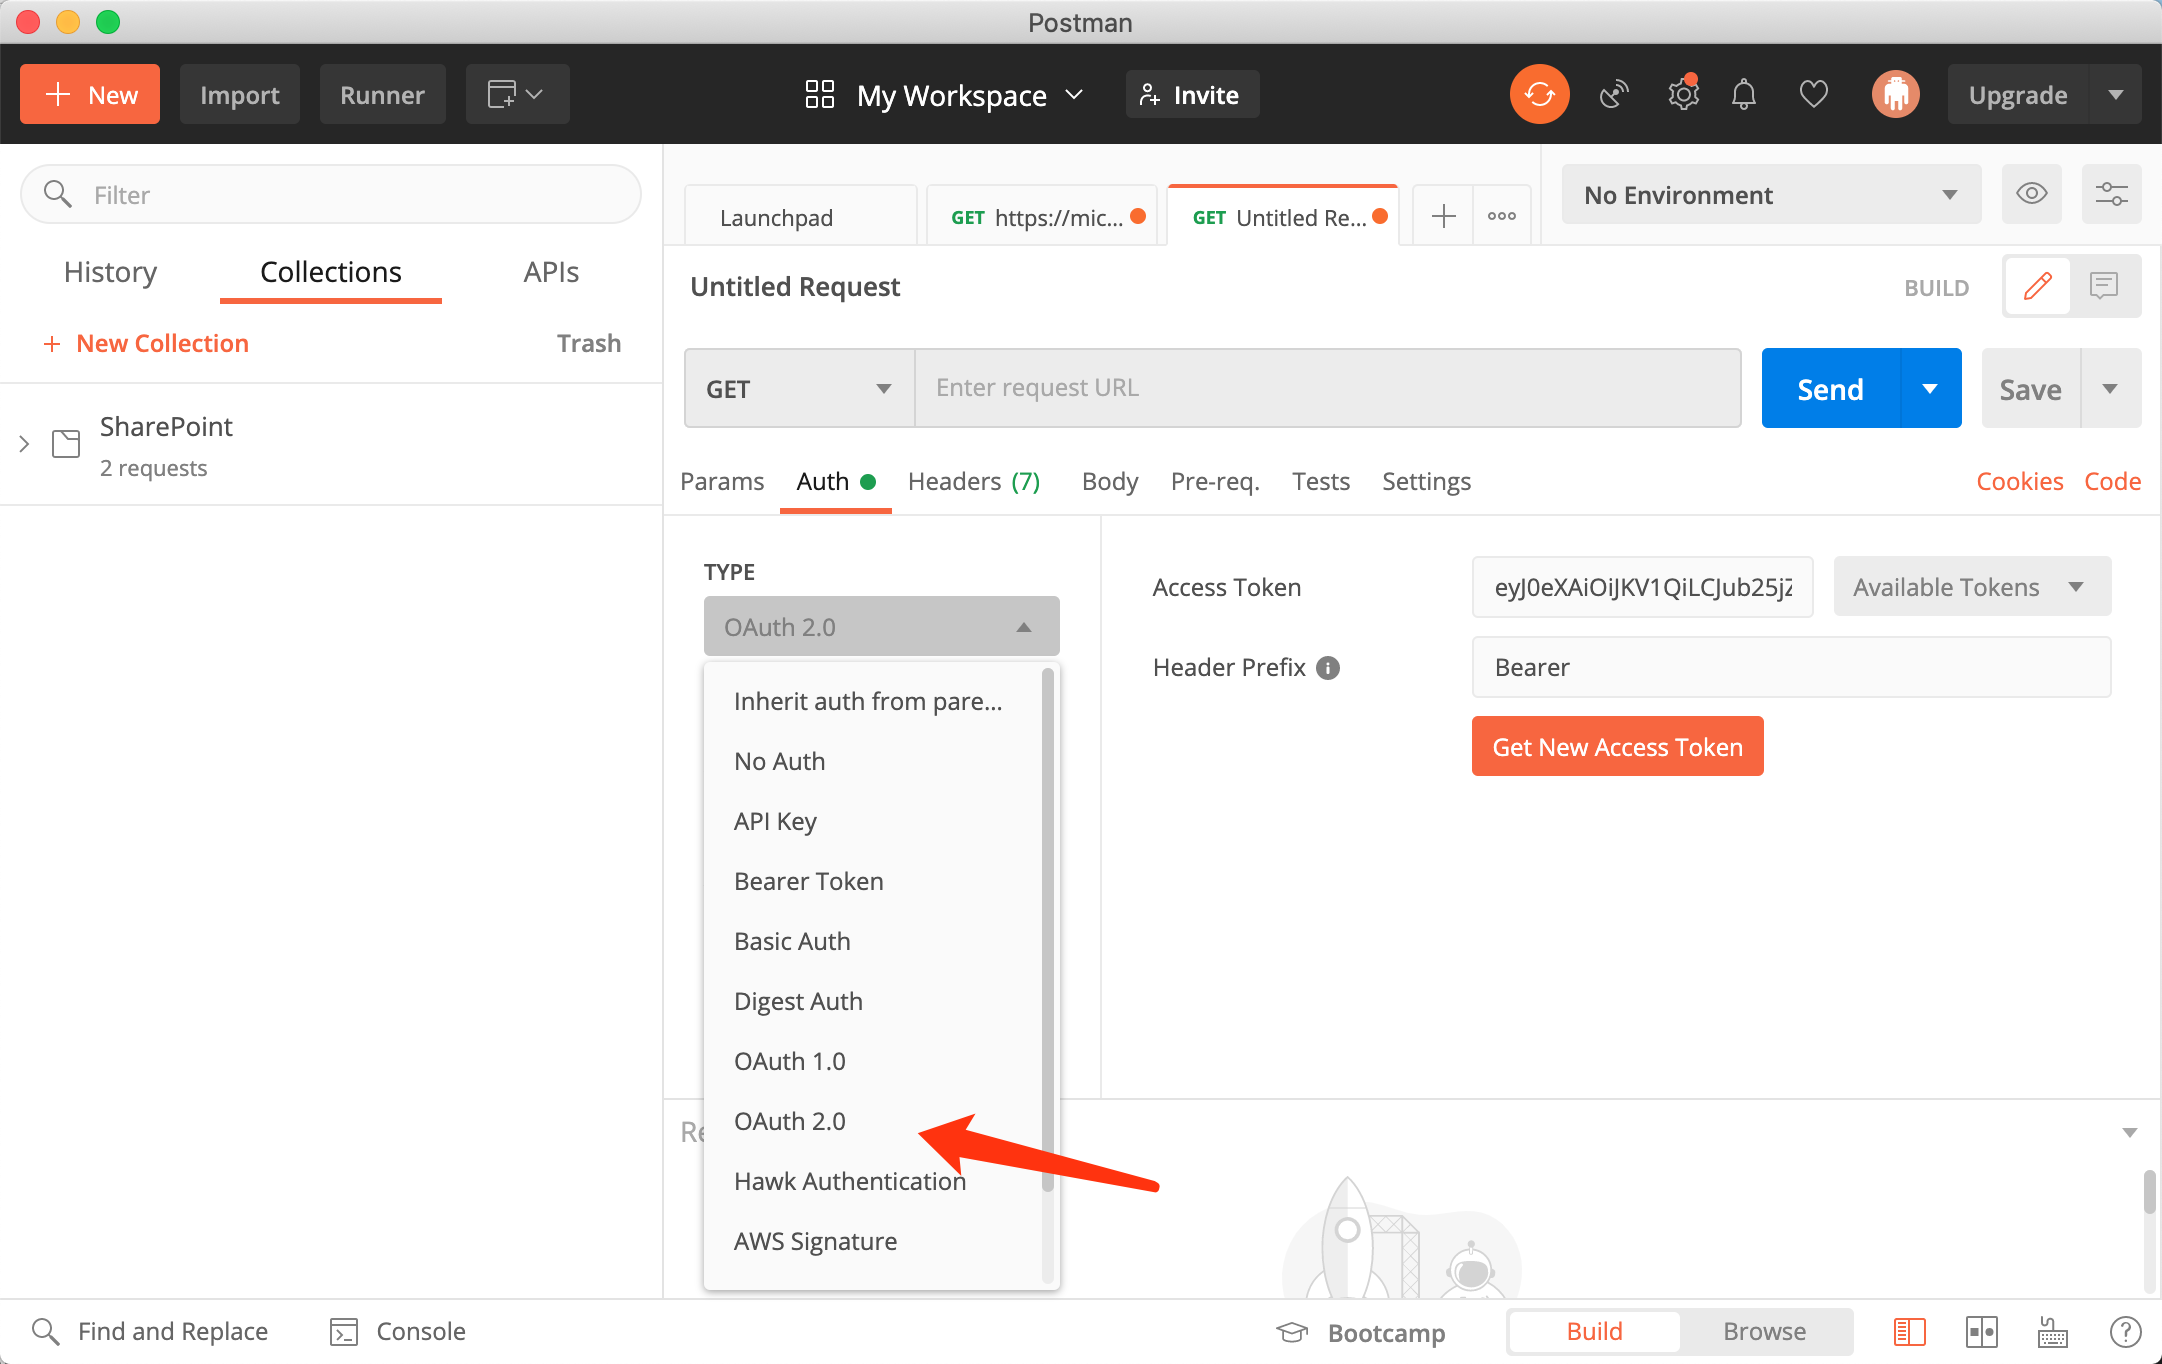Screen dimensions: 2162x1364
Task: Open the Body tab
Action: point(1110,482)
